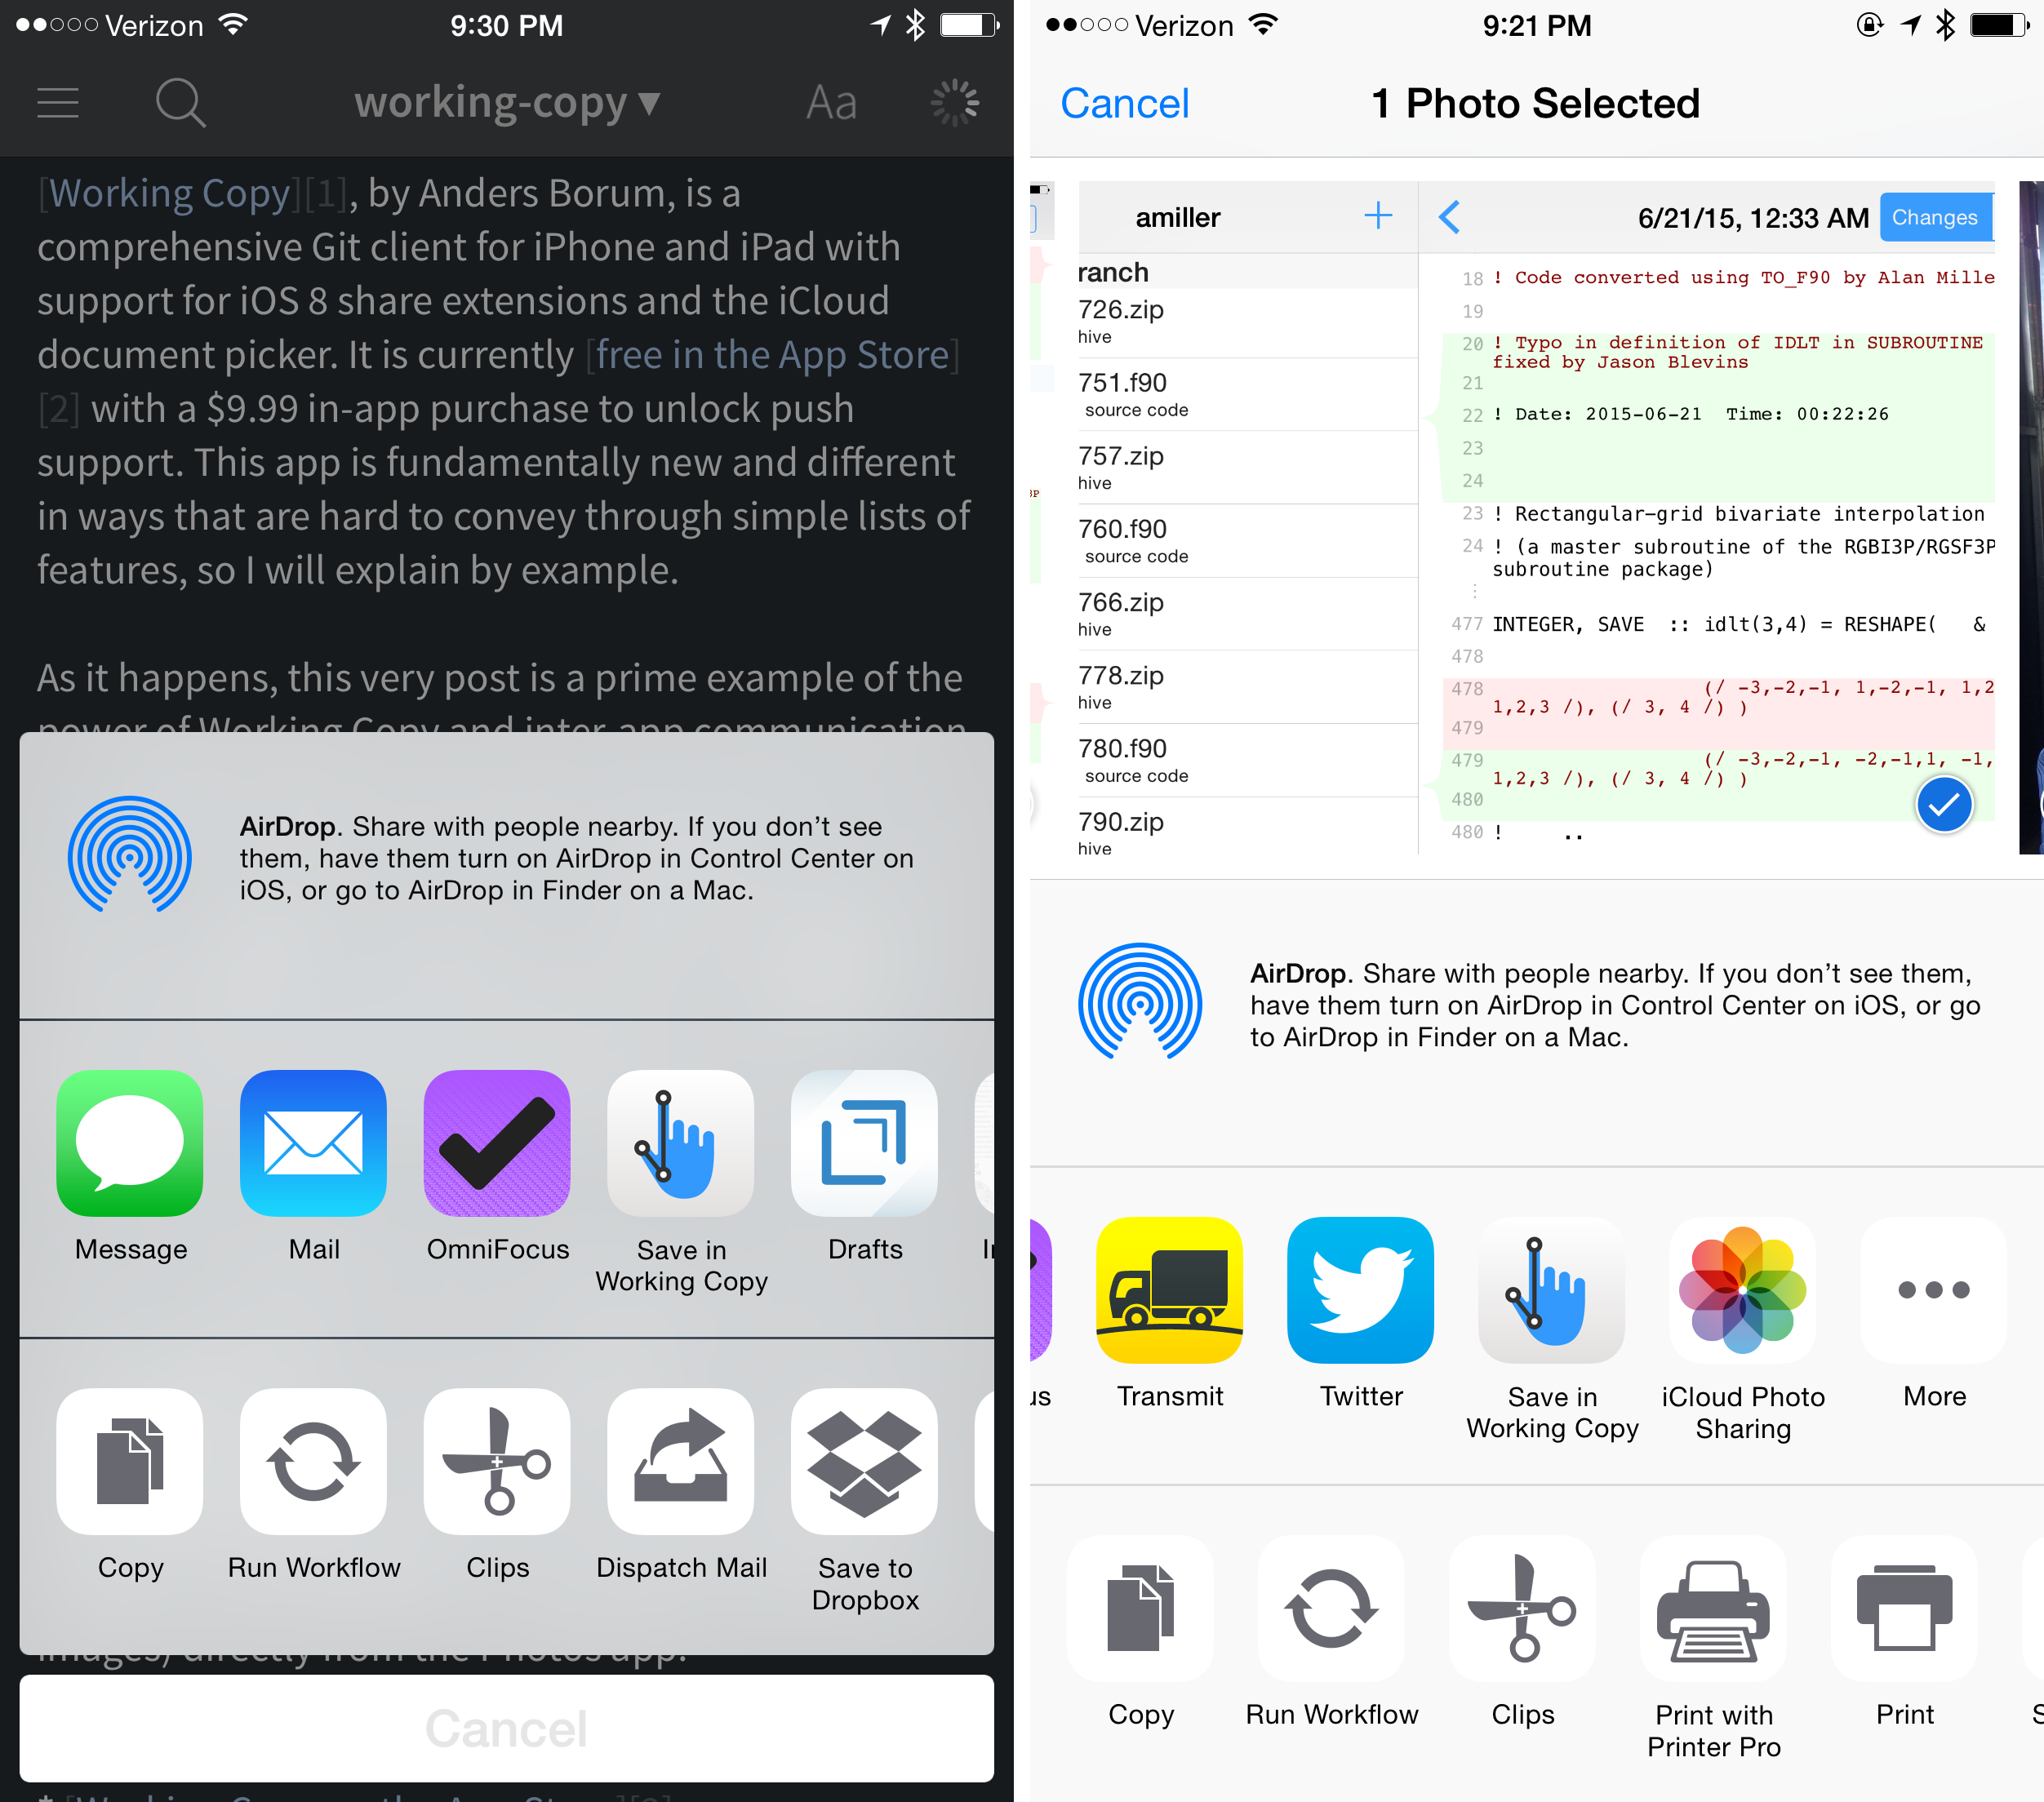The image size is (2044, 1802).
Task: Click the Changes button in diff view
Action: (1936, 217)
